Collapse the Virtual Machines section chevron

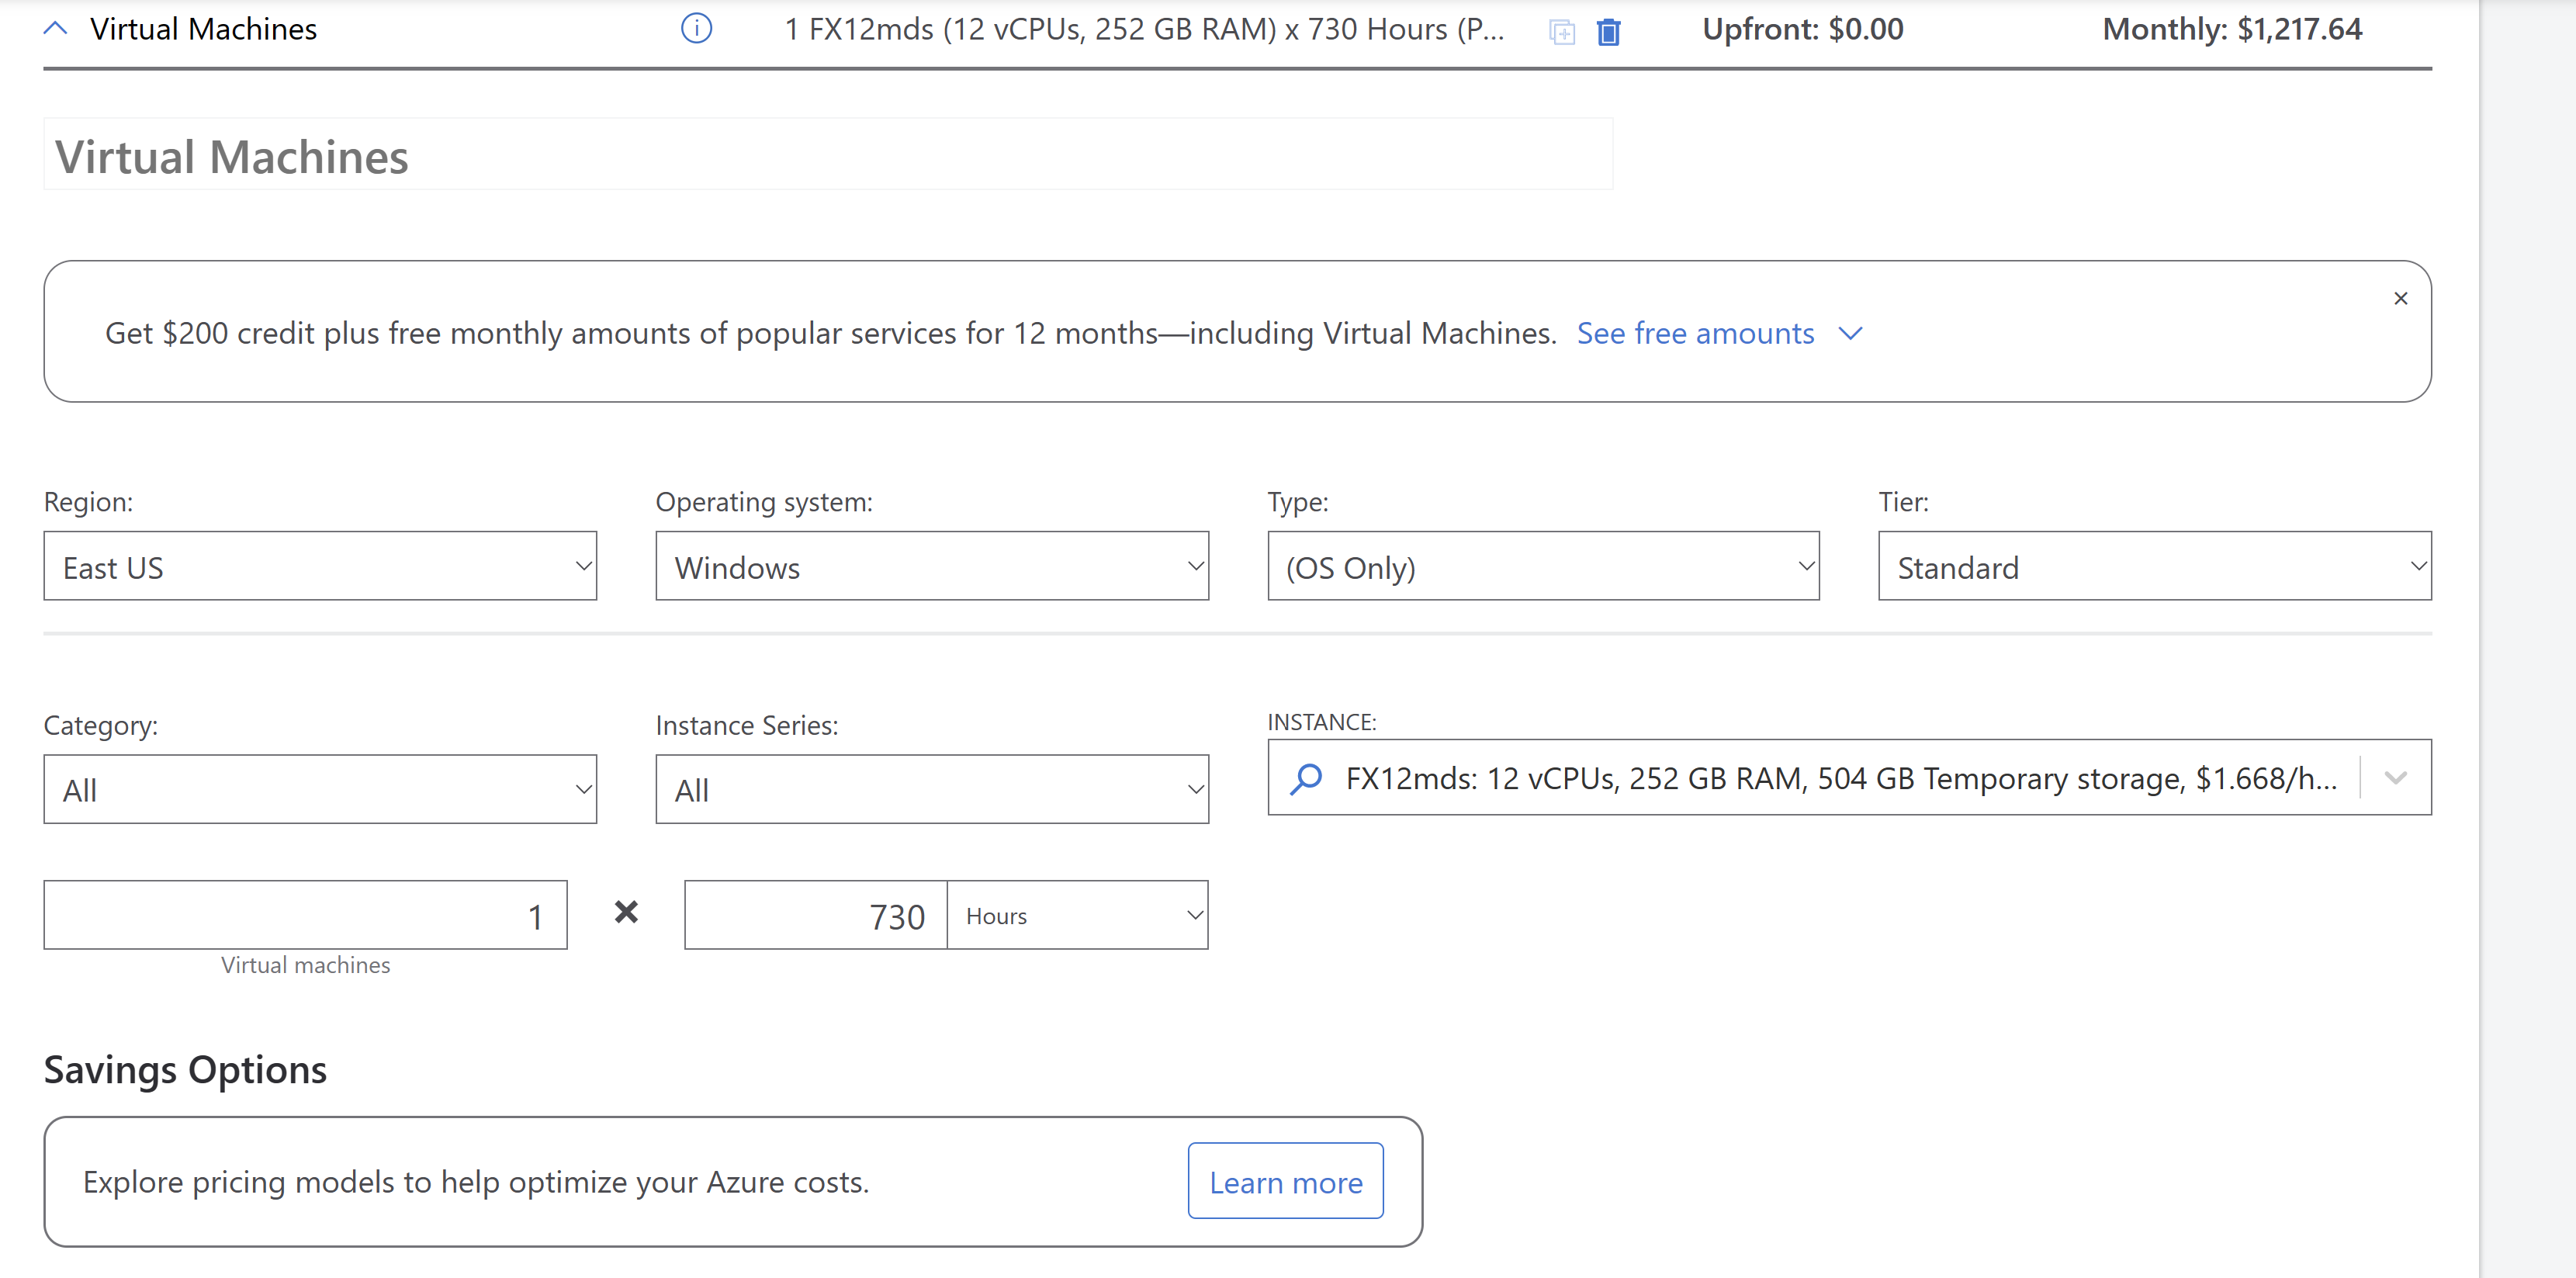56,29
